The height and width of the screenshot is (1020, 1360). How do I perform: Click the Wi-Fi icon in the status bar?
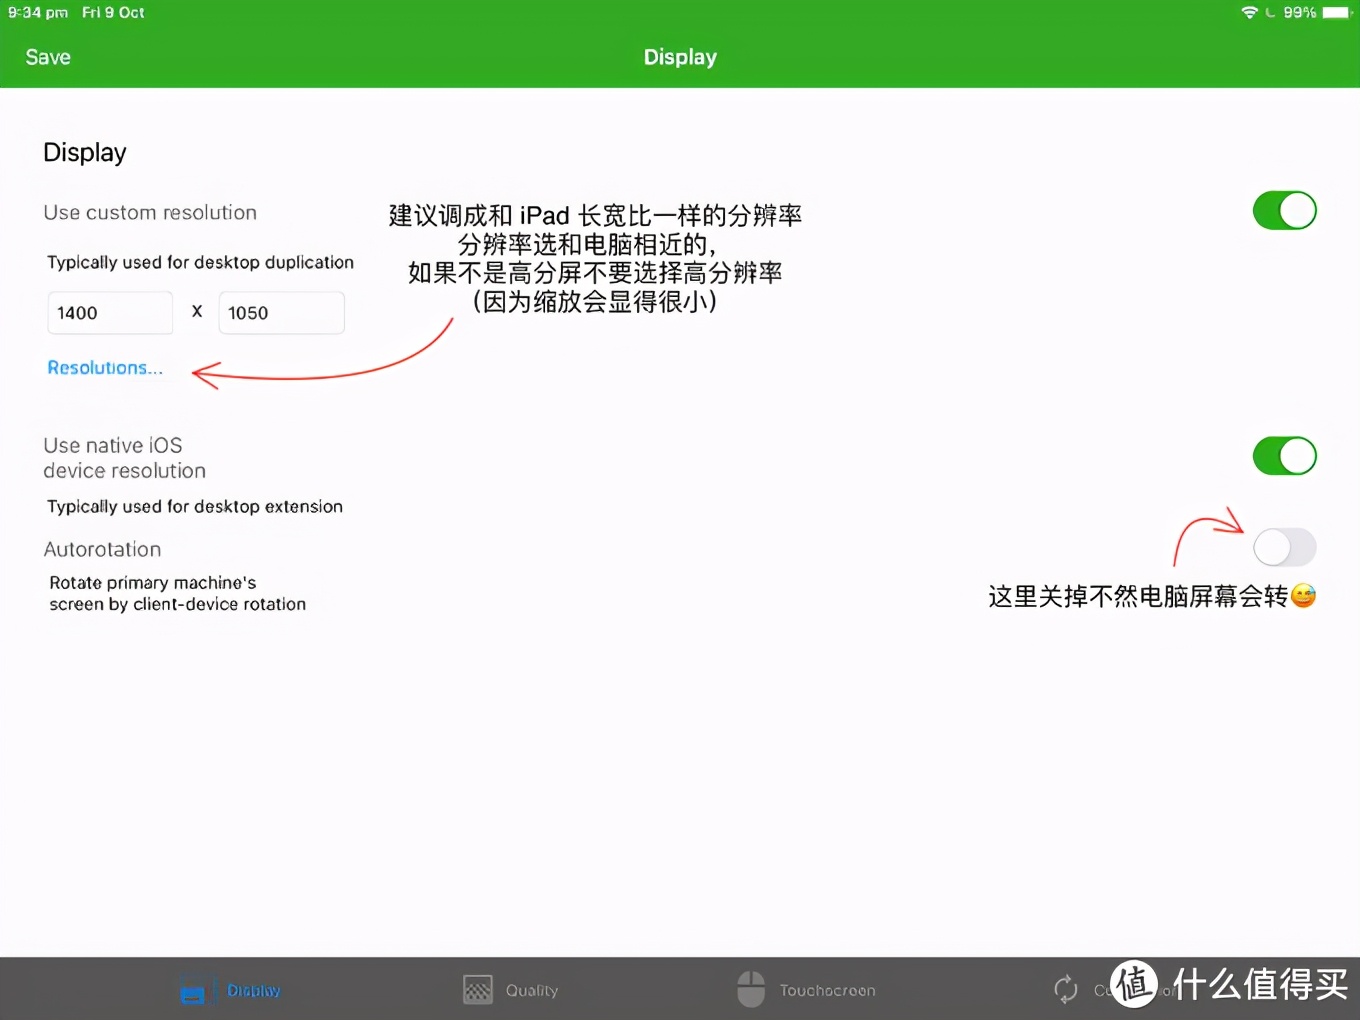1247,13
